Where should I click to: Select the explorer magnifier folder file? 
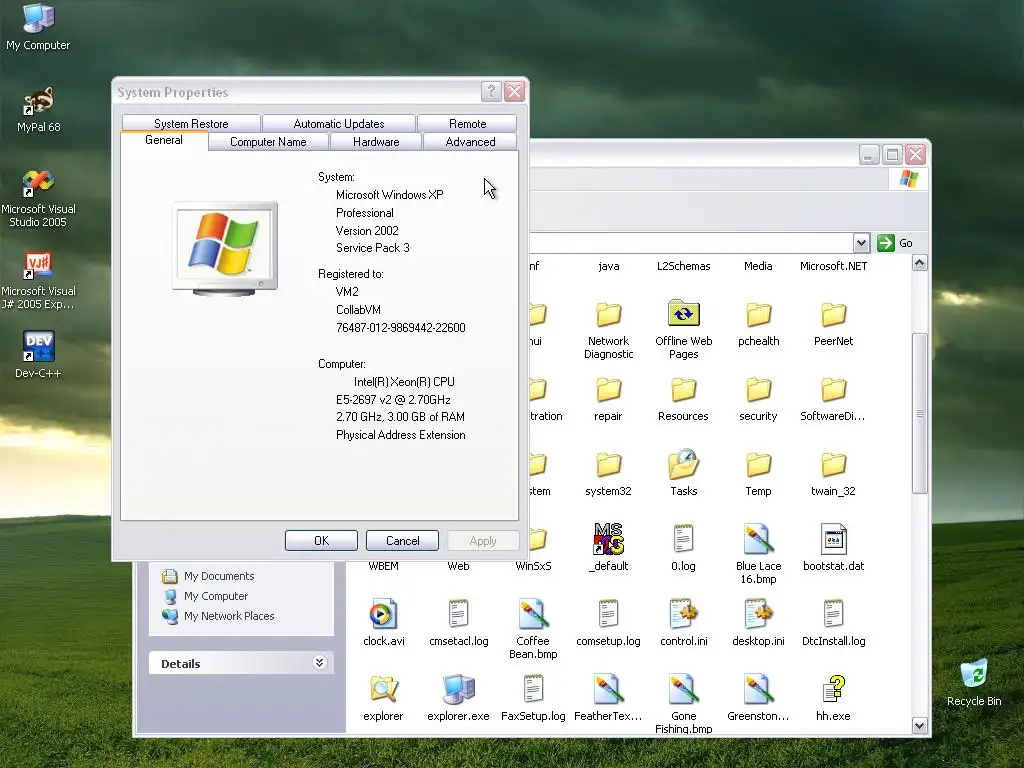point(383,697)
